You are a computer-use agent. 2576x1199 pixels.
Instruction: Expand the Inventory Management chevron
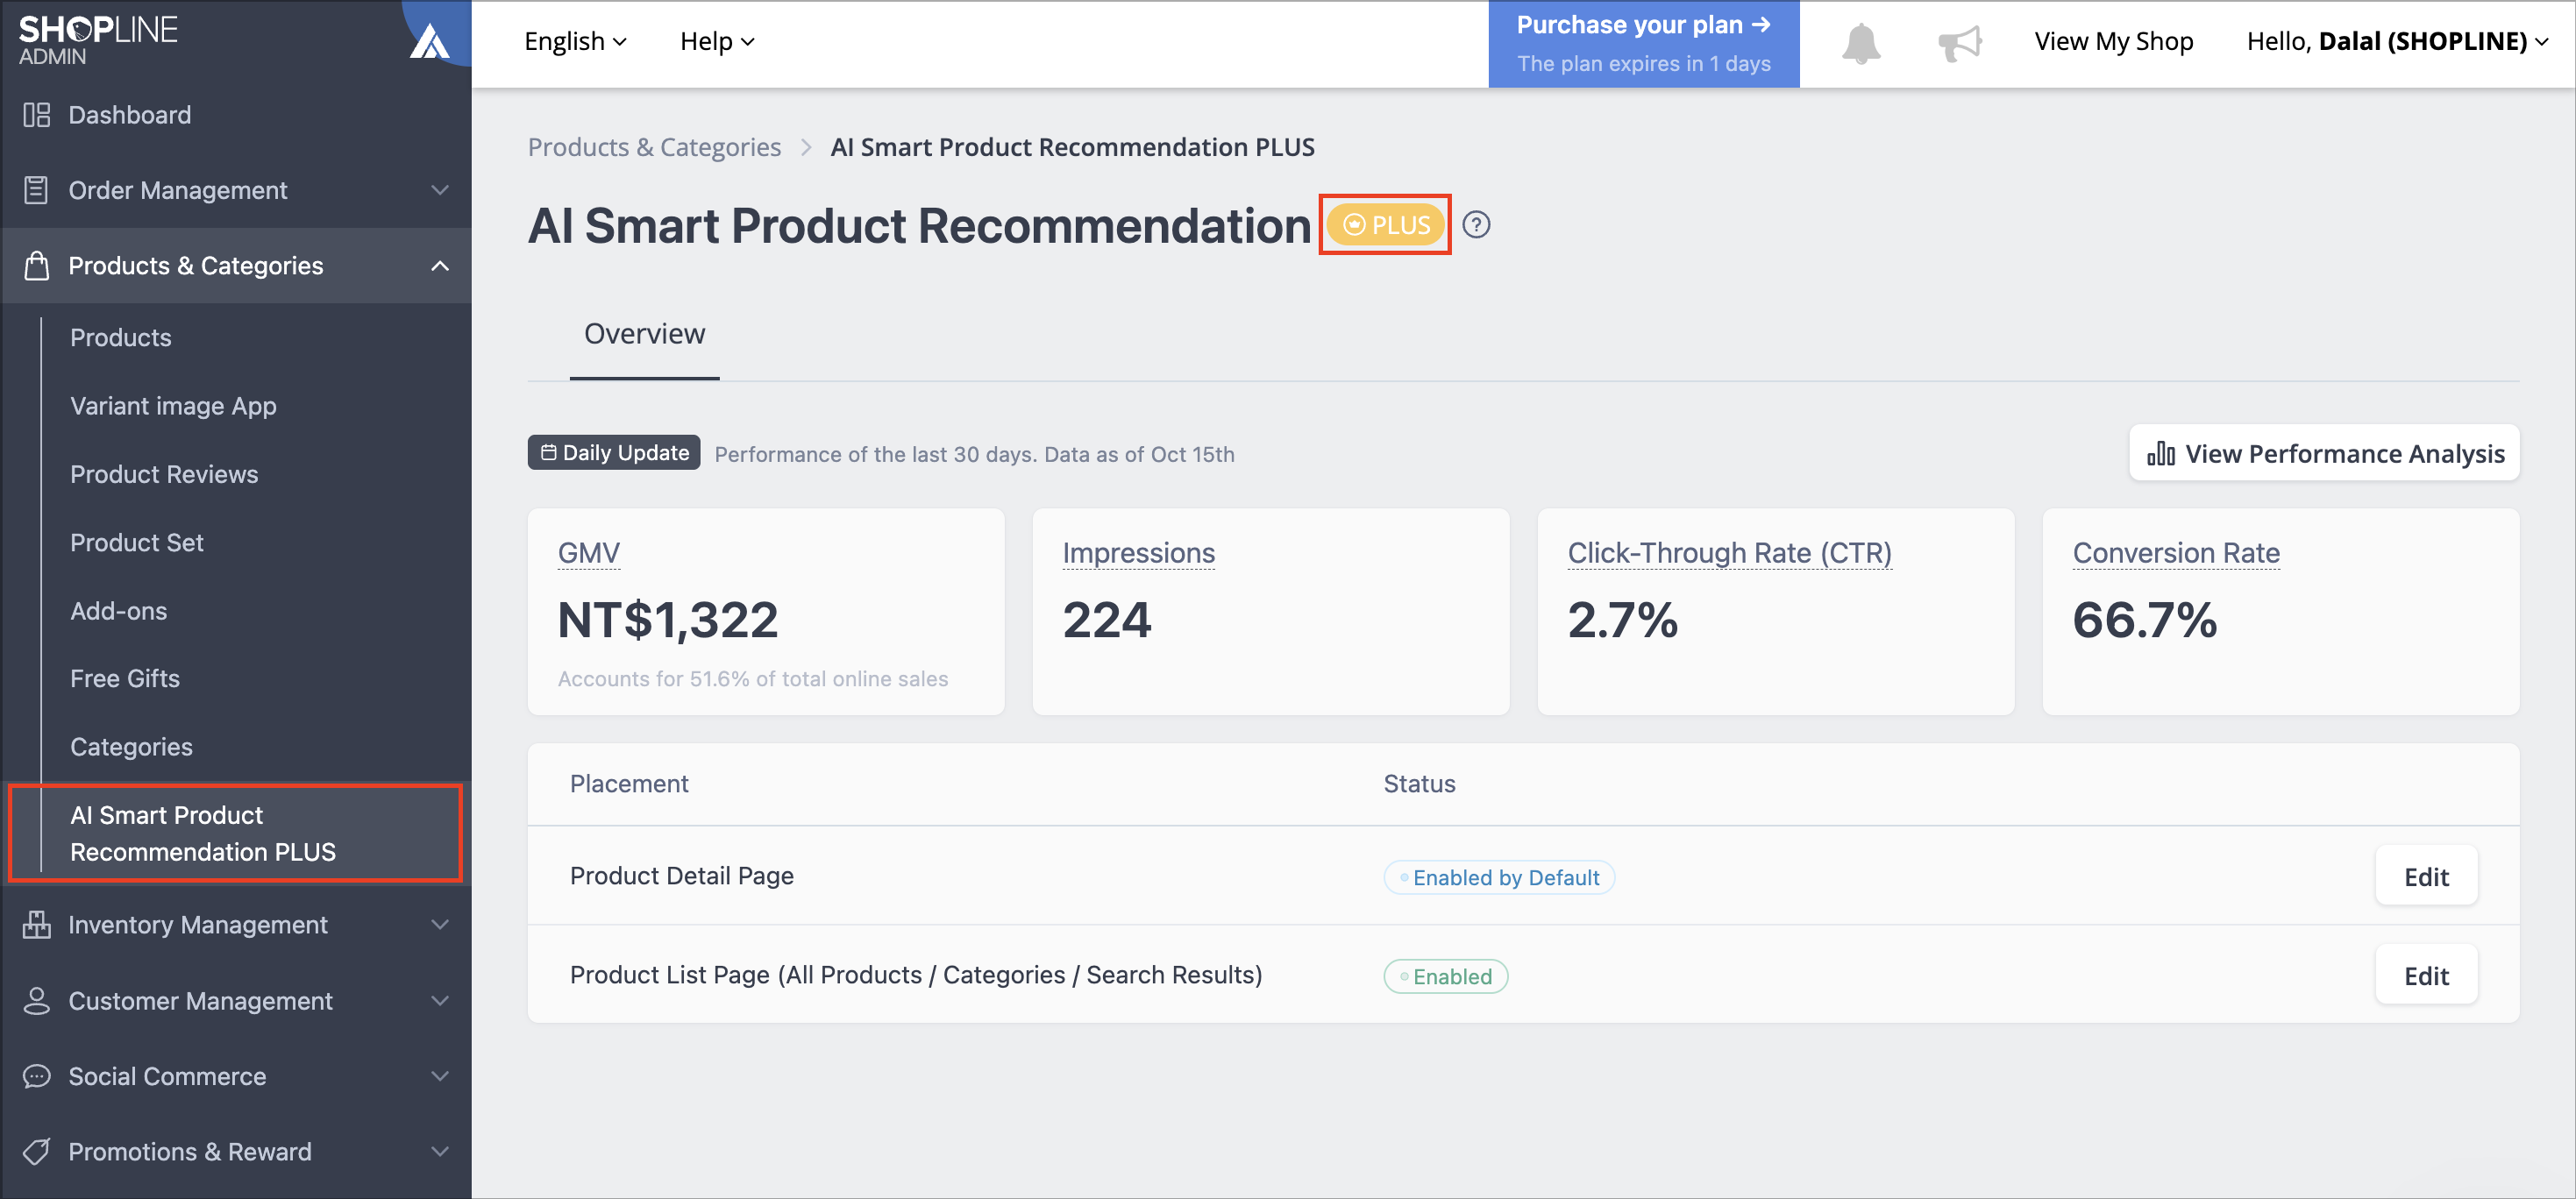pos(440,925)
